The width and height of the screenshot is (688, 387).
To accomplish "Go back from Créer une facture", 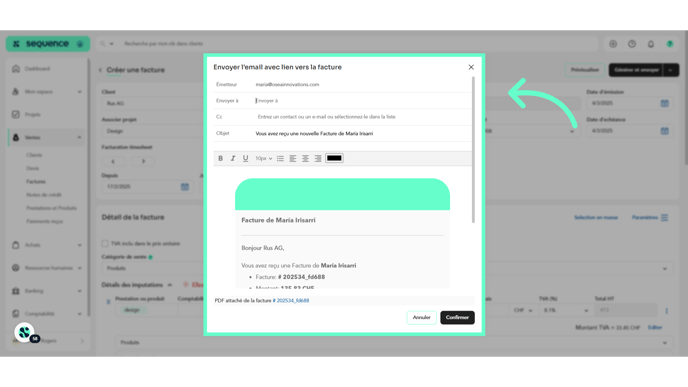I will (x=100, y=70).
